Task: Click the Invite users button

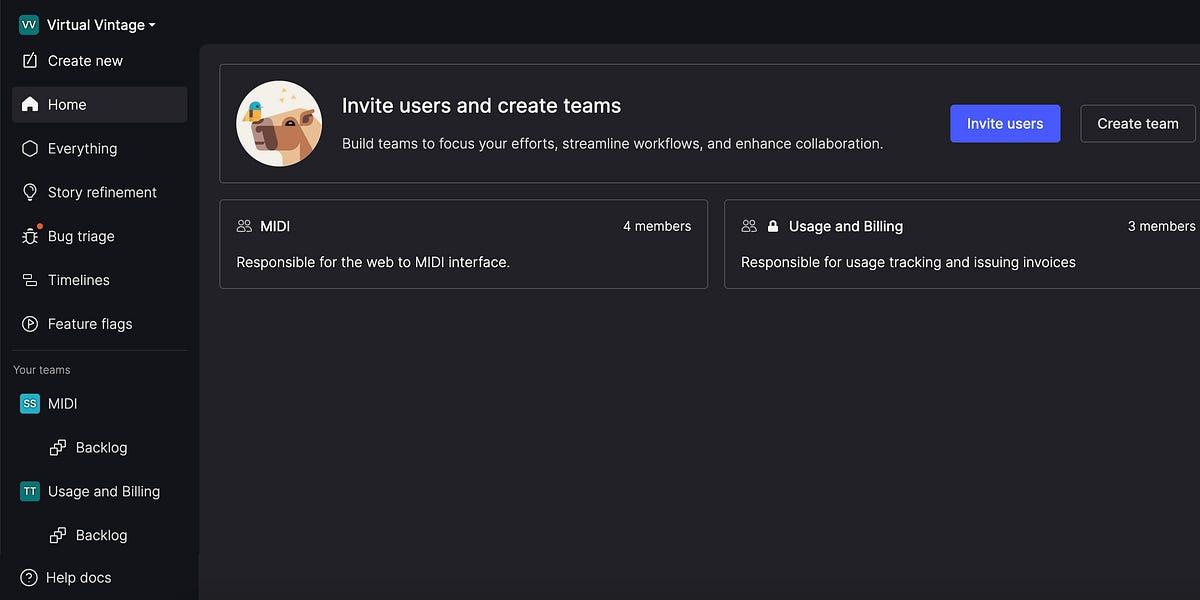Action: (1005, 124)
